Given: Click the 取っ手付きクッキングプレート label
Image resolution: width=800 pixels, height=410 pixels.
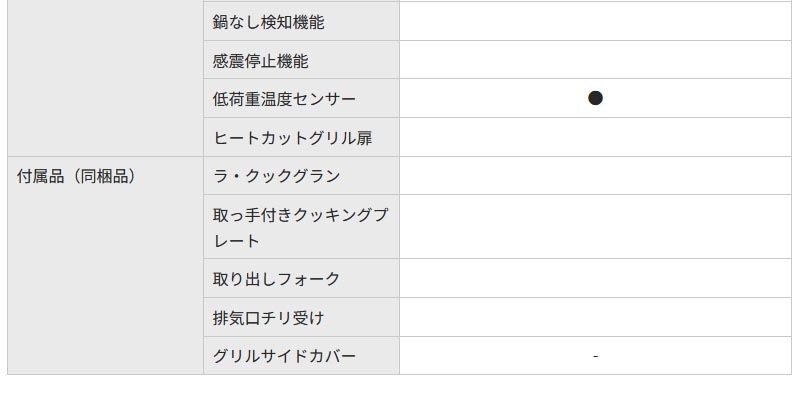Looking at the screenshot, I should 300,228.
